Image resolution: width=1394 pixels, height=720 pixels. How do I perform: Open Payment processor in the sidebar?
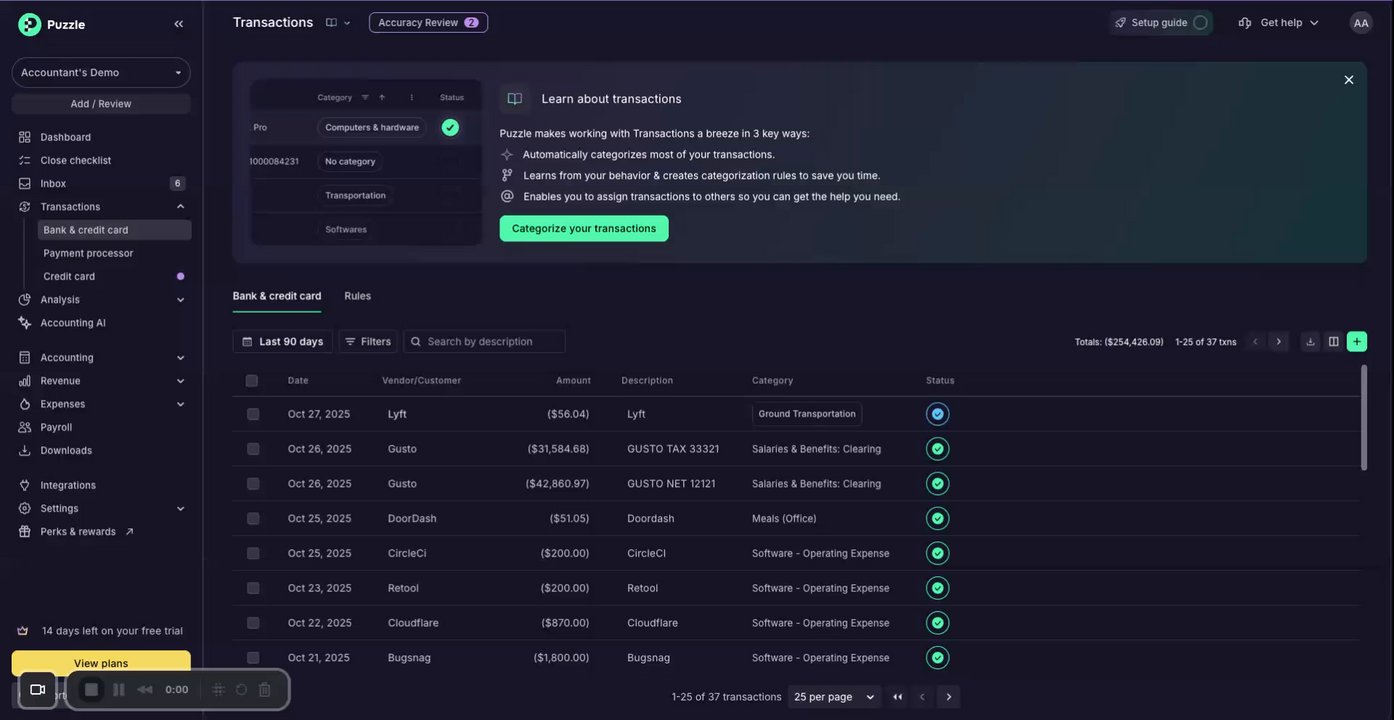(88, 253)
